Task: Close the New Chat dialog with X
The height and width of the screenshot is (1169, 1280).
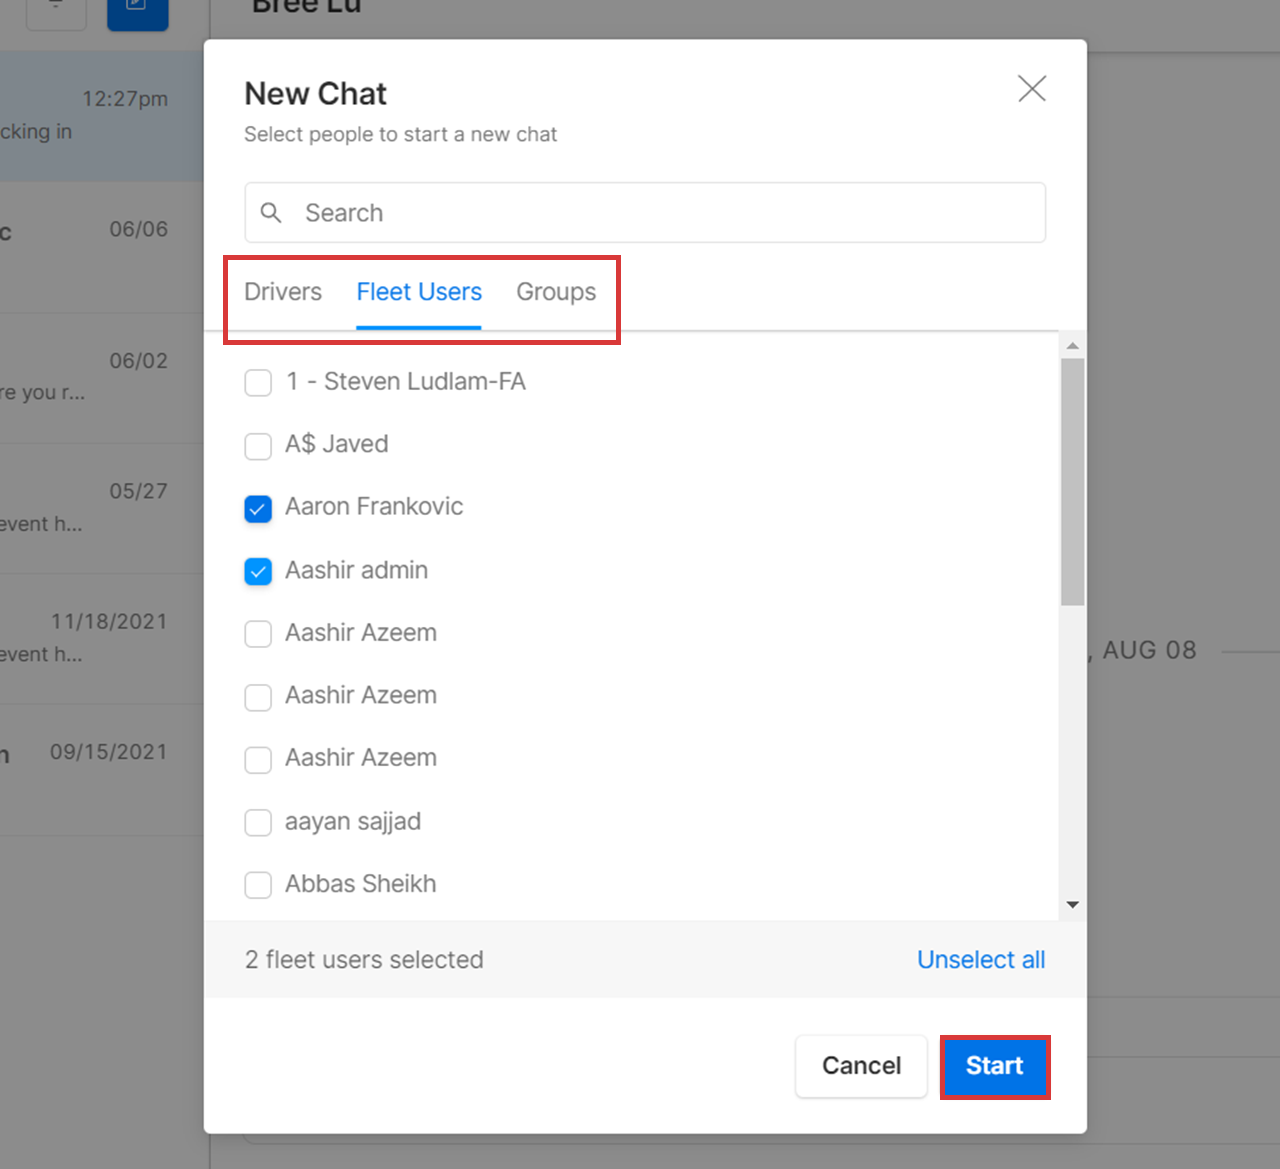Action: 1031,89
